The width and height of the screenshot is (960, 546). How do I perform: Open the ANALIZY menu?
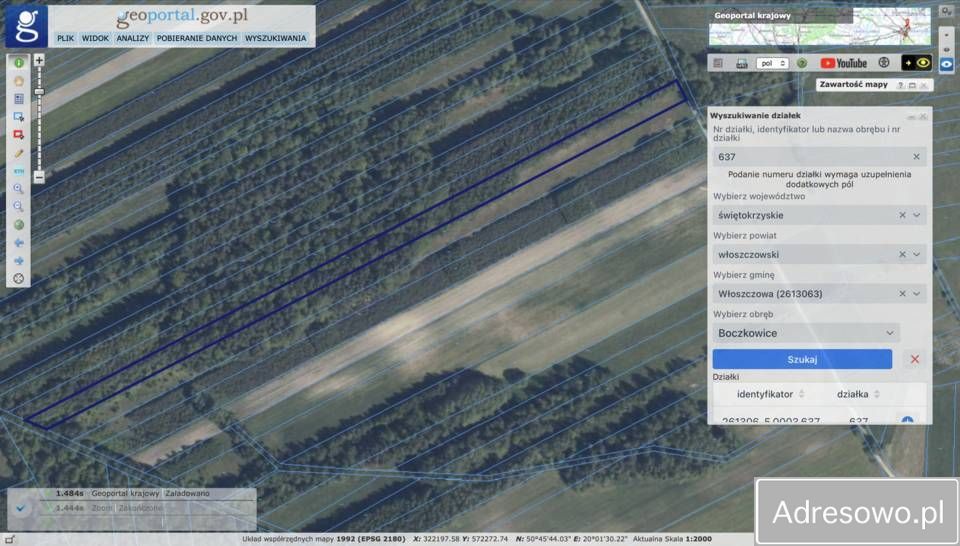point(133,38)
